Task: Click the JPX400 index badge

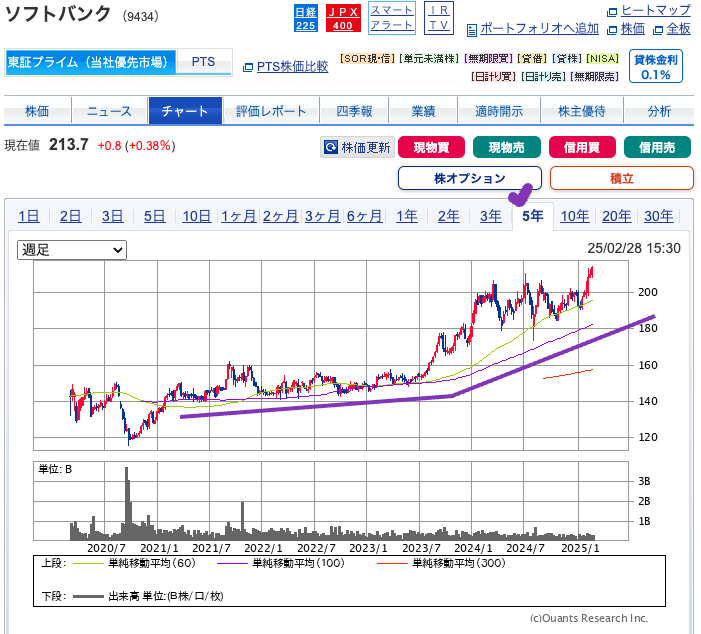Action: coord(343,18)
